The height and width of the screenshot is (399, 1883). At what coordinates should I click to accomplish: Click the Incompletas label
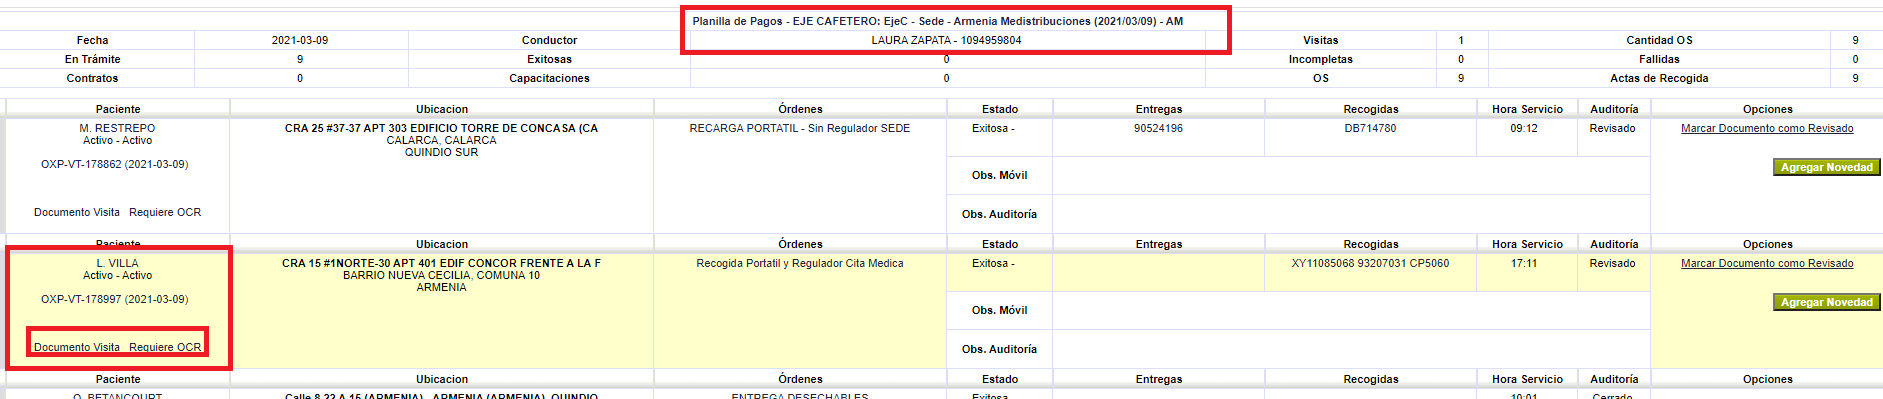(1320, 59)
